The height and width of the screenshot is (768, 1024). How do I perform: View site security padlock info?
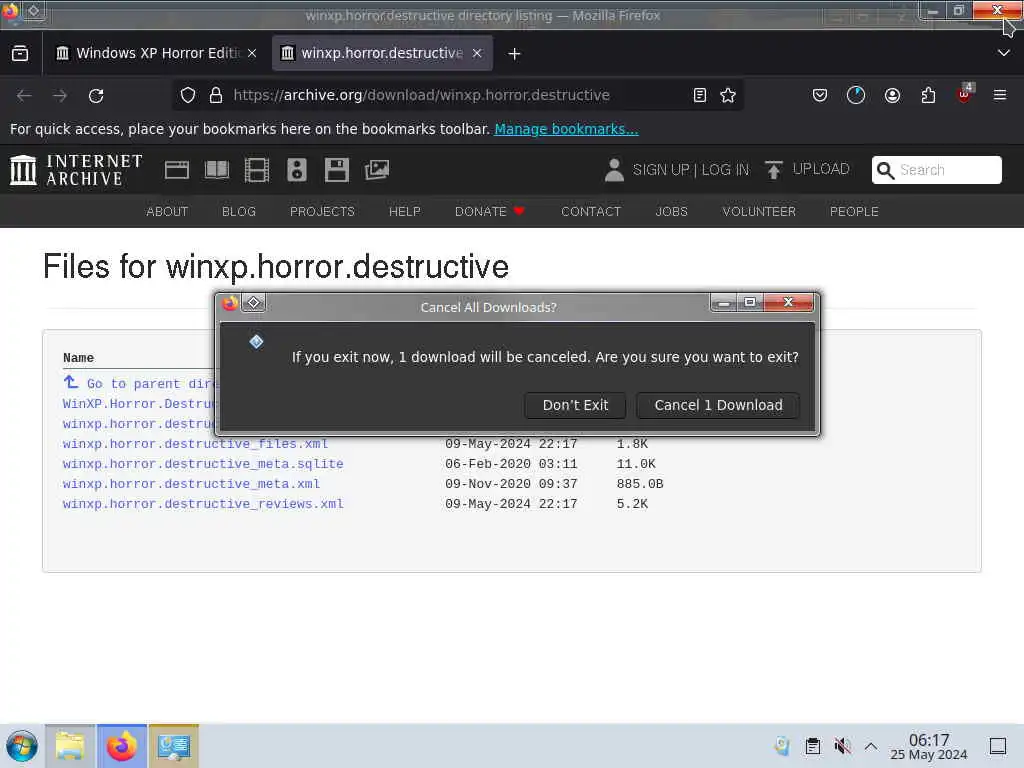coord(216,95)
